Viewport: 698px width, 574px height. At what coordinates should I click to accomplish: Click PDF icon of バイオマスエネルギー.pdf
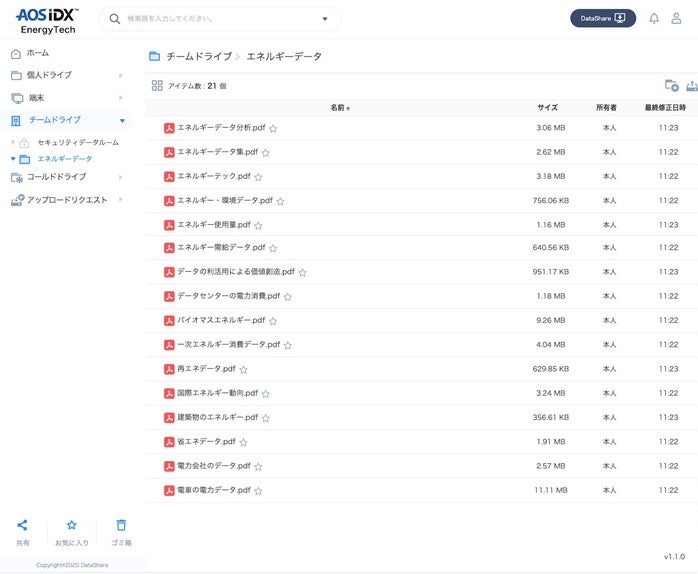(x=169, y=321)
